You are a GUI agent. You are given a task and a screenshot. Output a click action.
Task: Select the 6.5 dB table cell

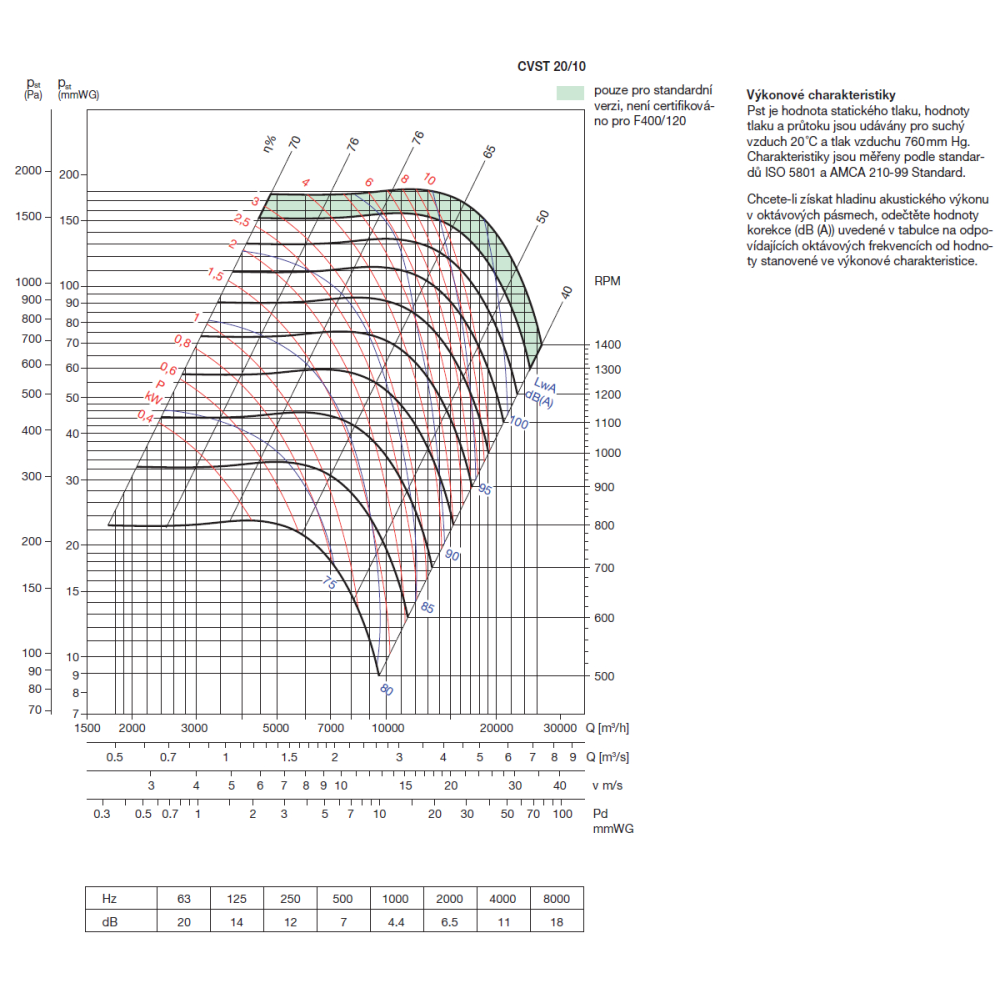click(x=450, y=920)
